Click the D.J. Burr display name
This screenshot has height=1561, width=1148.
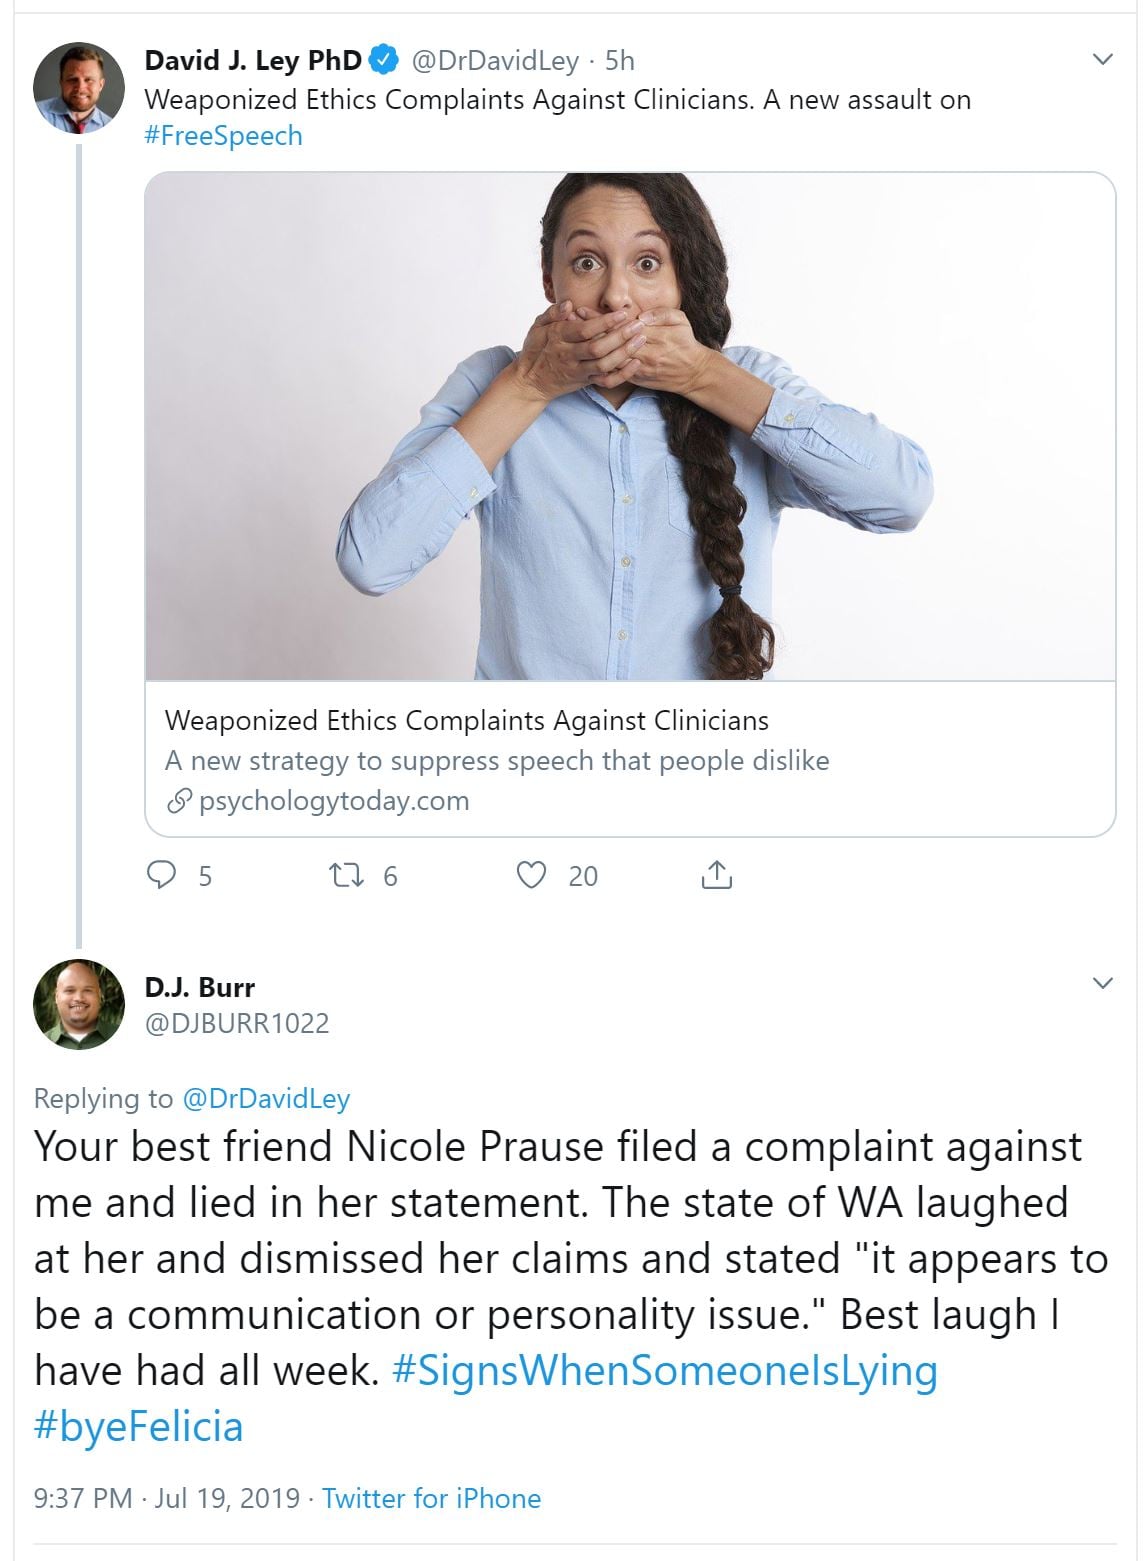click(200, 987)
